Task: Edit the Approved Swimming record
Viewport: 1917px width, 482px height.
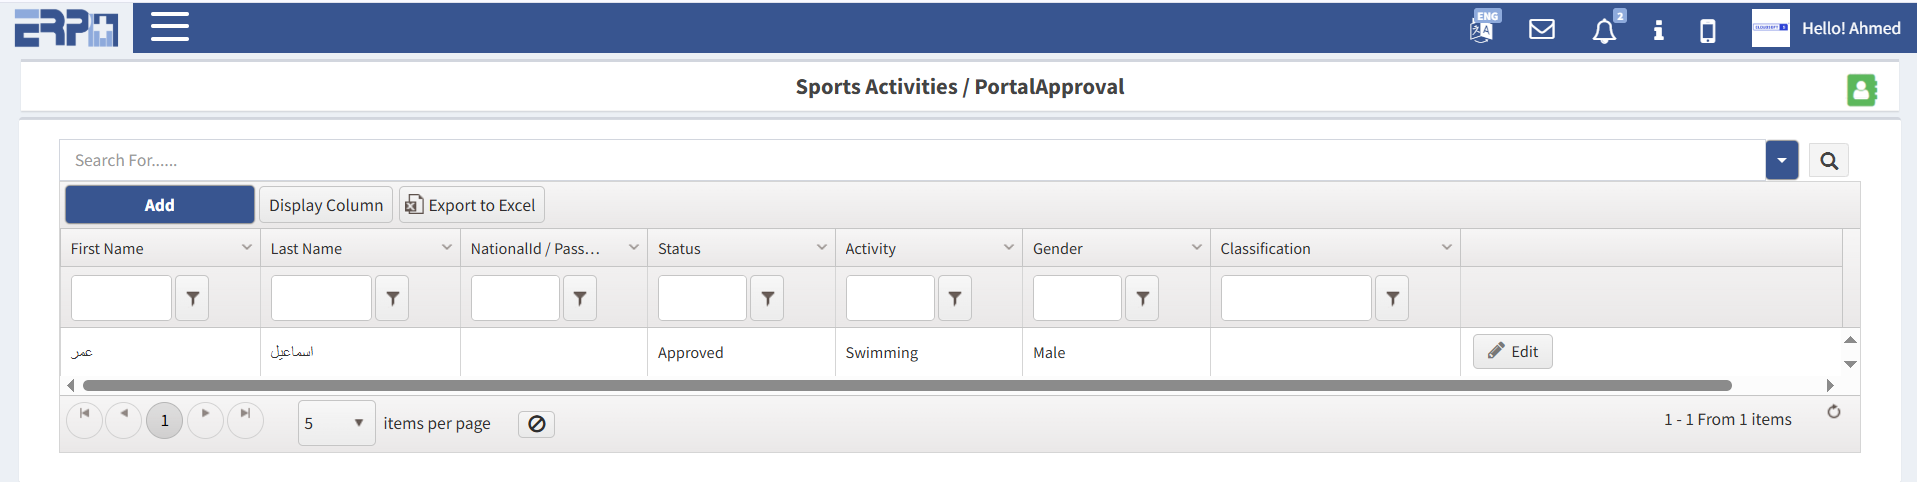Action: coord(1511,352)
